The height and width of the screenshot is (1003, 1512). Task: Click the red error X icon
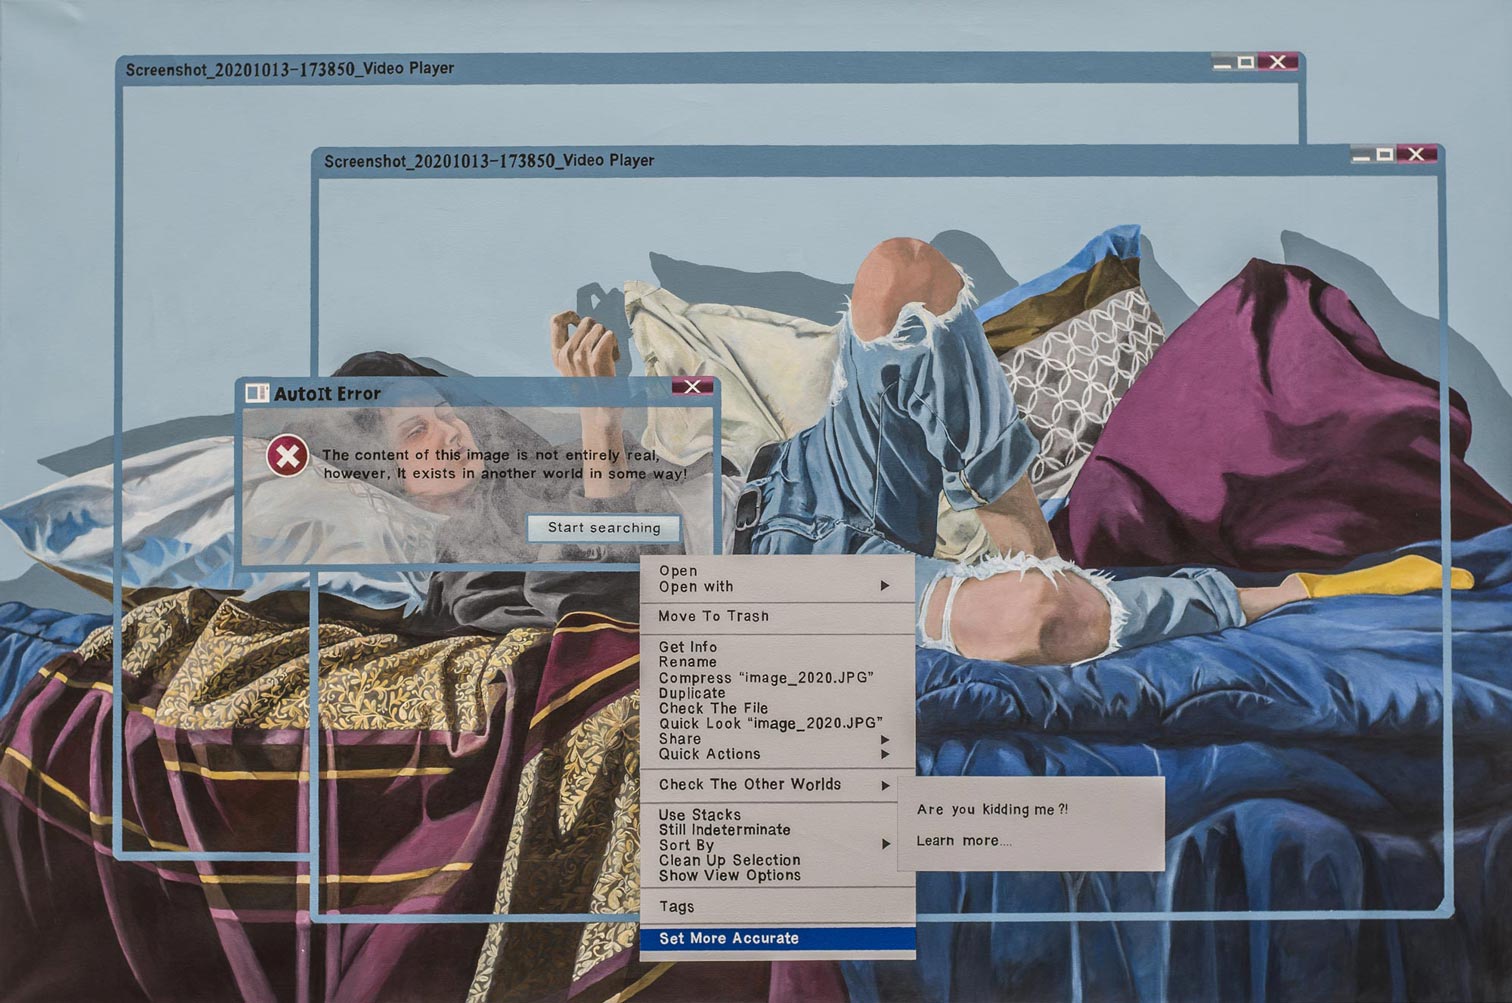(x=287, y=457)
